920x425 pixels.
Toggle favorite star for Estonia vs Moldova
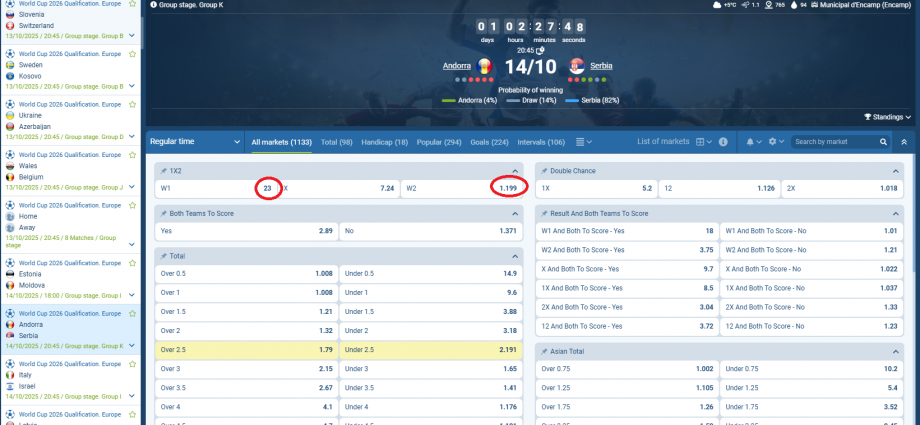pyautogui.click(x=133, y=259)
